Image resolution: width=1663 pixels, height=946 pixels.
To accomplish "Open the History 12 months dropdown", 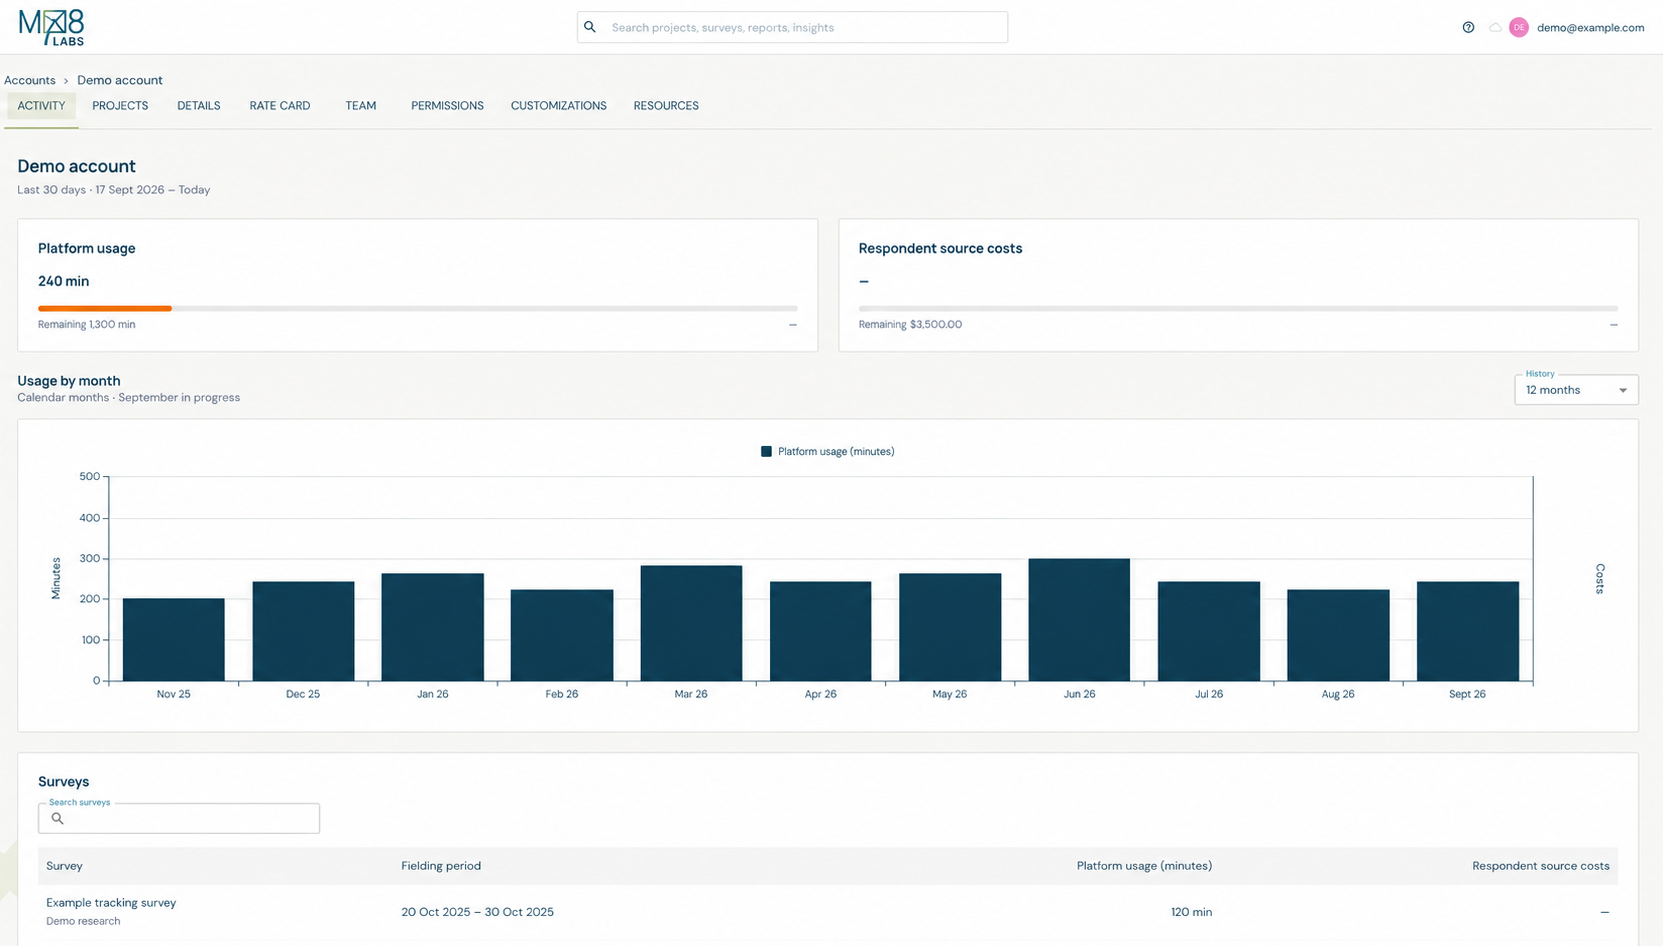I will pyautogui.click(x=1576, y=390).
